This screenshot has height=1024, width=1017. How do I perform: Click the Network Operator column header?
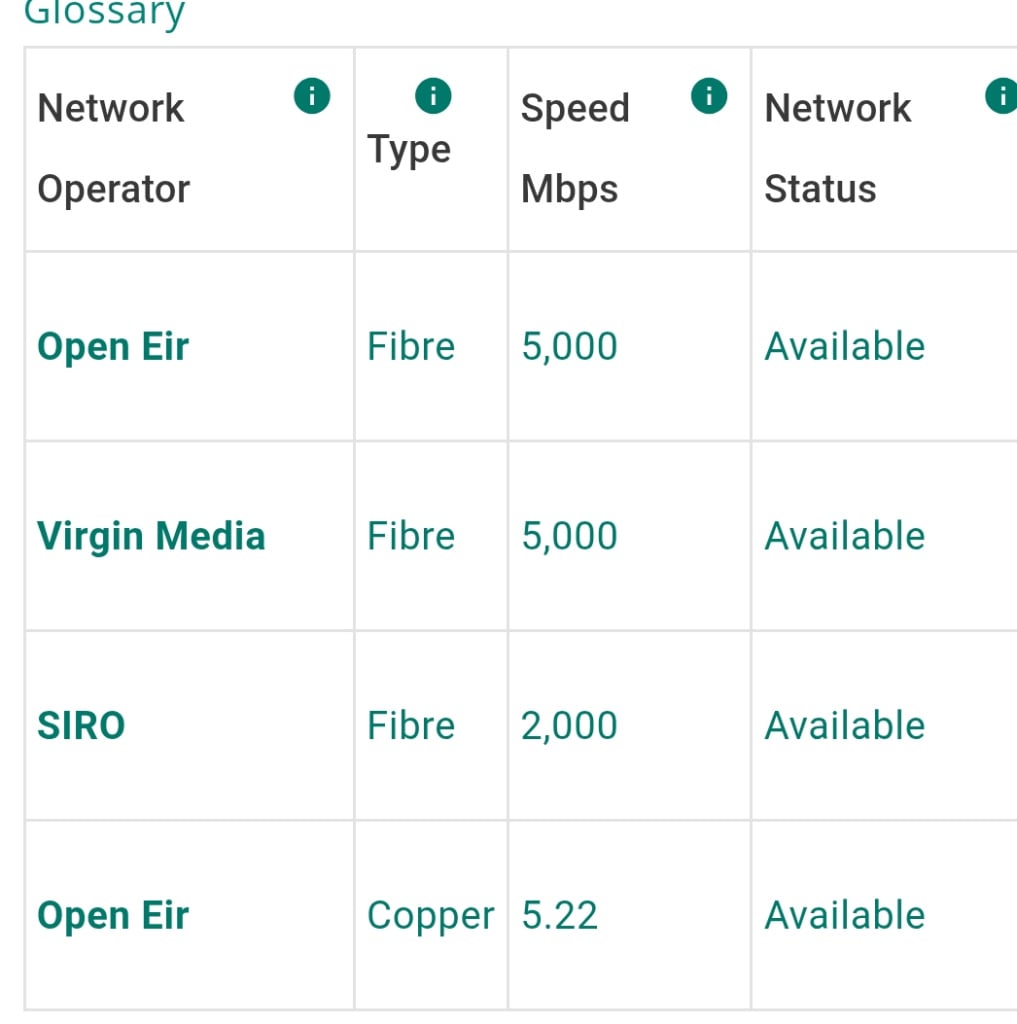click(114, 149)
